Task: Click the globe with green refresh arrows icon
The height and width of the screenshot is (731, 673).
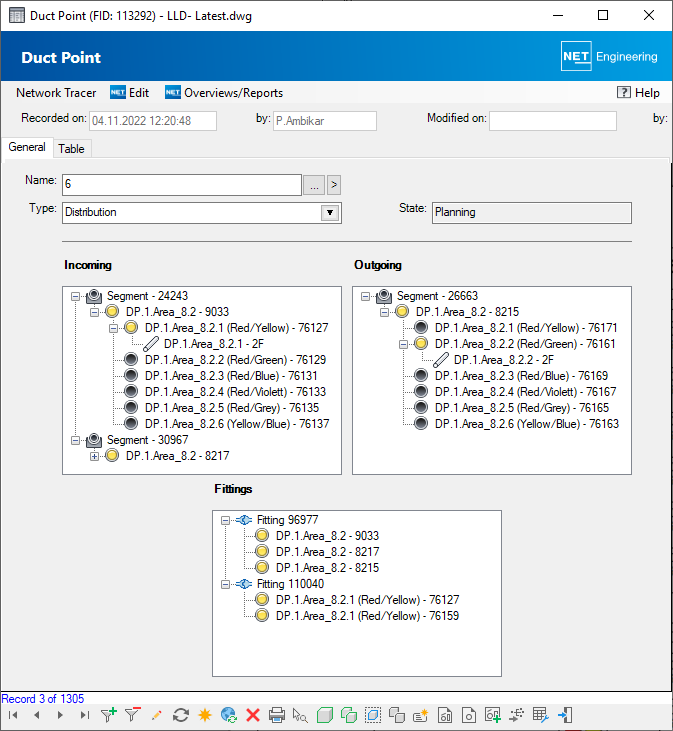Action: tap(229, 715)
